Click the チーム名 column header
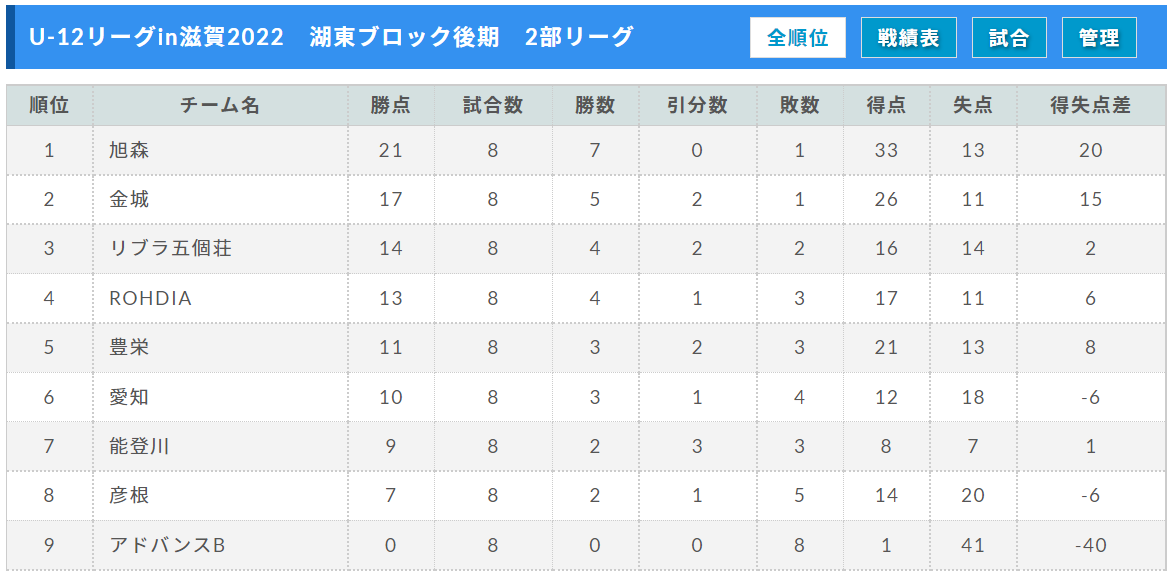This screenshot has width=1171, height=577. click(220, 106)
